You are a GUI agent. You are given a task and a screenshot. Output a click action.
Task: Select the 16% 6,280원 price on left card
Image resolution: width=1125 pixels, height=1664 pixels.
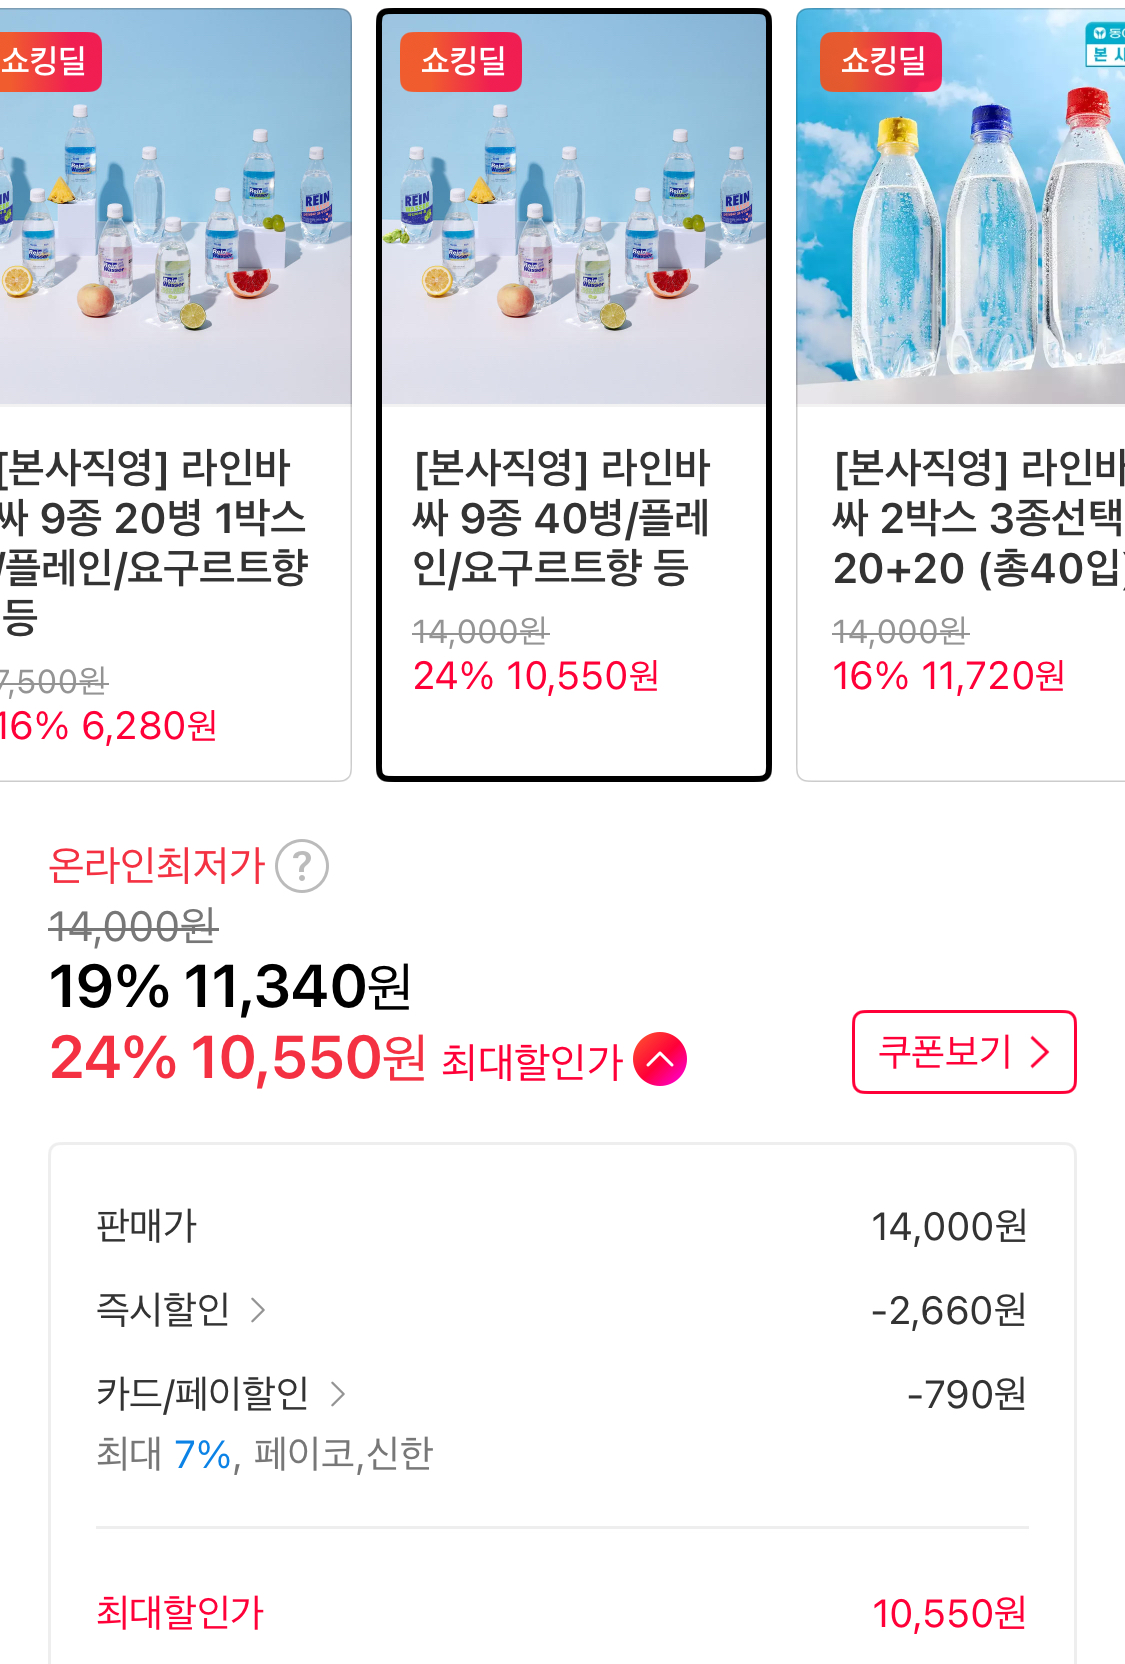(108, 727)
